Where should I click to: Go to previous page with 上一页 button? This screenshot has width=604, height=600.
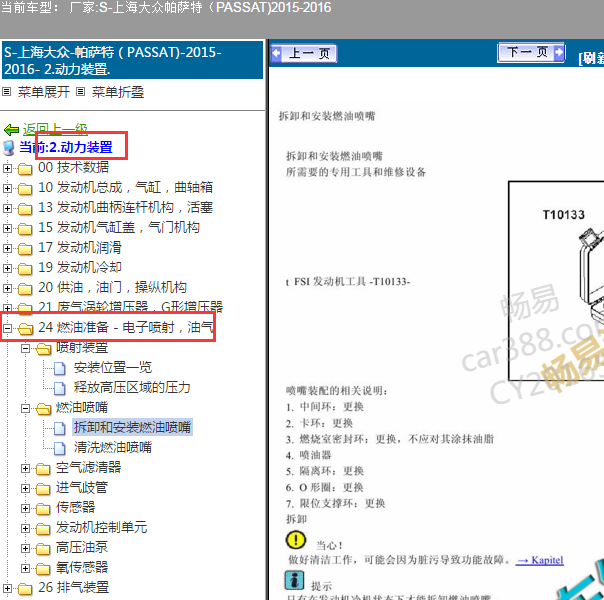tap(304, 53)
